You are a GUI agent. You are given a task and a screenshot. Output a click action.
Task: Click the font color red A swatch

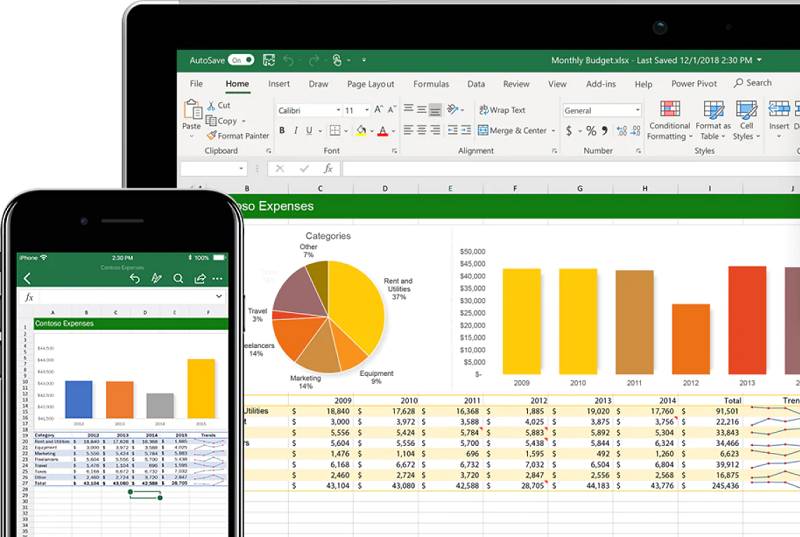pos(381,131)
